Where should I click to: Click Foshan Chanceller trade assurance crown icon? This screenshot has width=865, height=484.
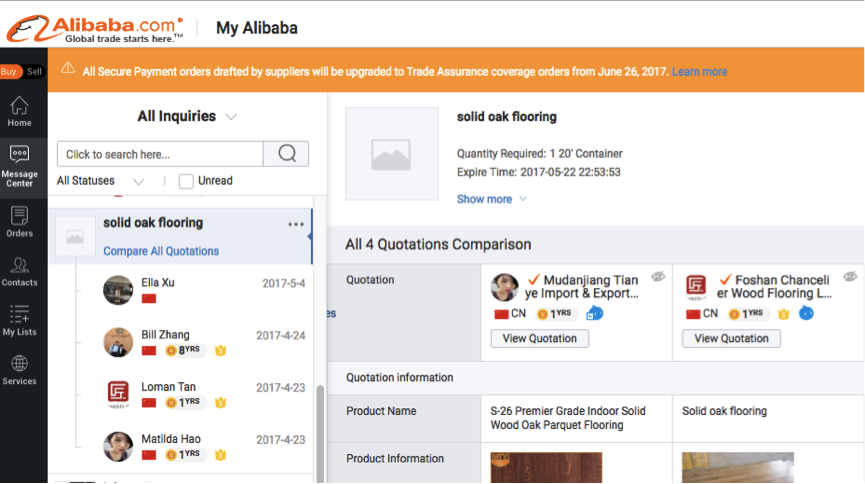pyautogui.click(x=783, y=314)
